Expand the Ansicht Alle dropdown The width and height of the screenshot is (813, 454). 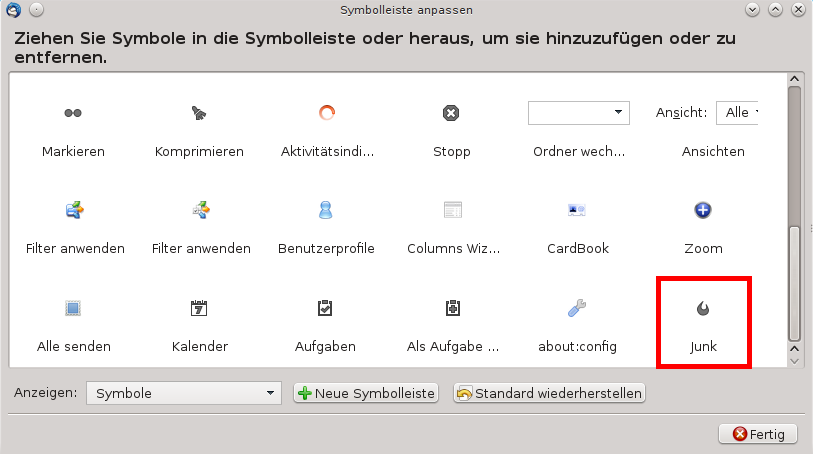[x=738, y=112]
